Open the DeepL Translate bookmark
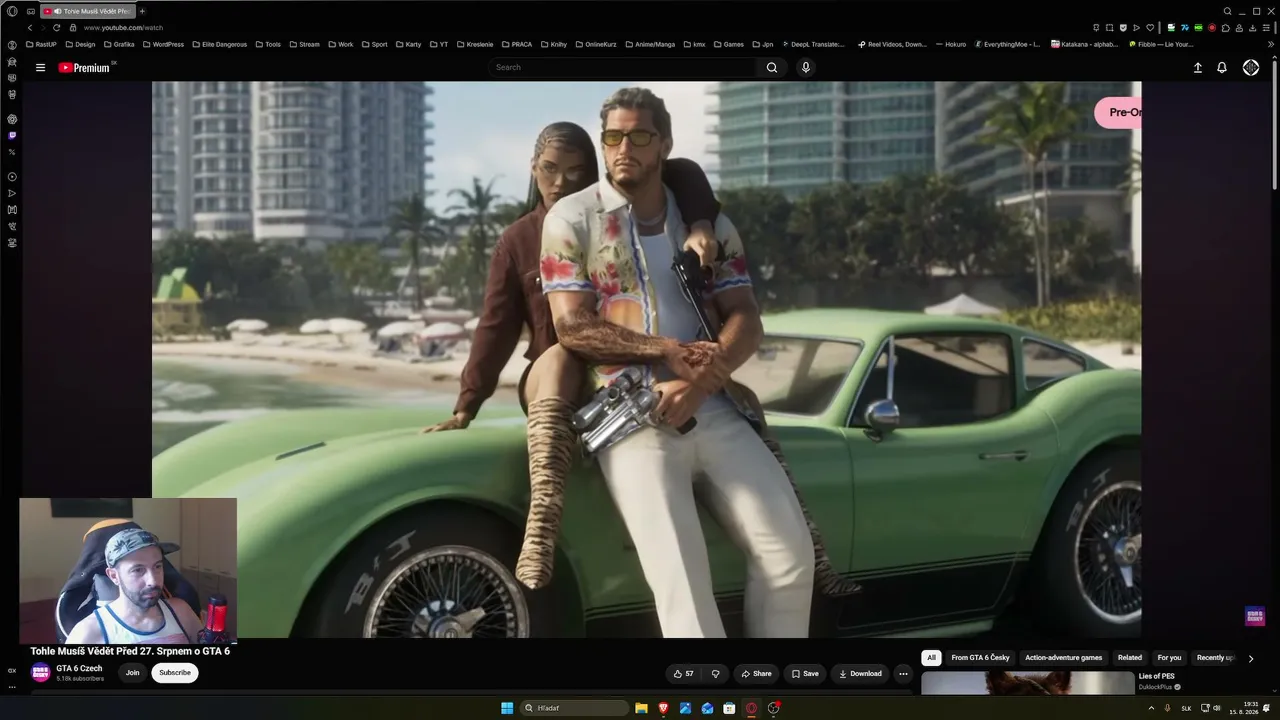 click(x=813, y=44)
